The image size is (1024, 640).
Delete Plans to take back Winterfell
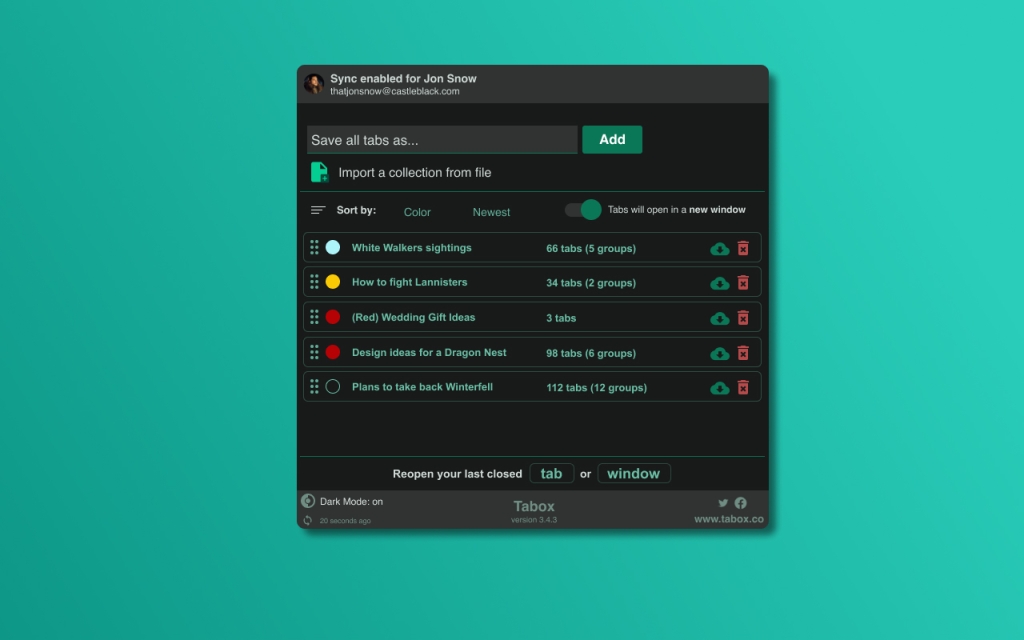click(x=743, y=387)
